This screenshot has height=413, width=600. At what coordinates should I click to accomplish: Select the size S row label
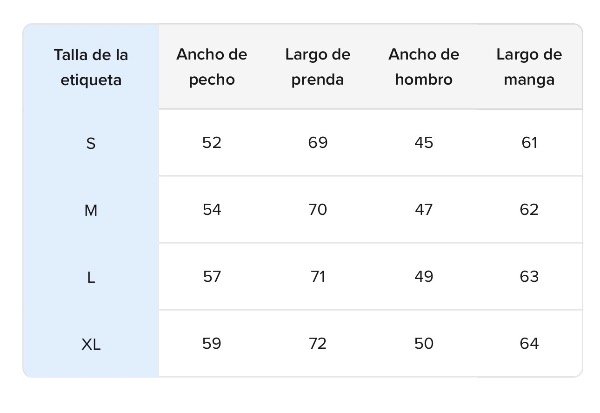coord(91,143)
